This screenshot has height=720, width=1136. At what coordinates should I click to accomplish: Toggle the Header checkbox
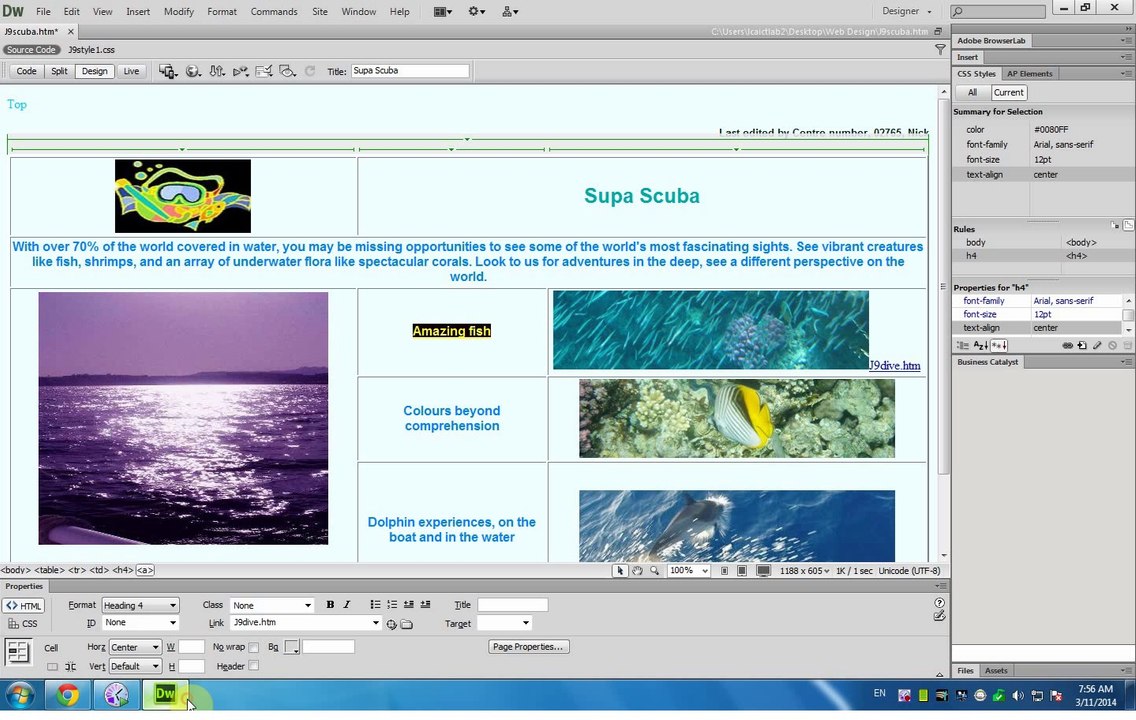[x=254, y=666]
